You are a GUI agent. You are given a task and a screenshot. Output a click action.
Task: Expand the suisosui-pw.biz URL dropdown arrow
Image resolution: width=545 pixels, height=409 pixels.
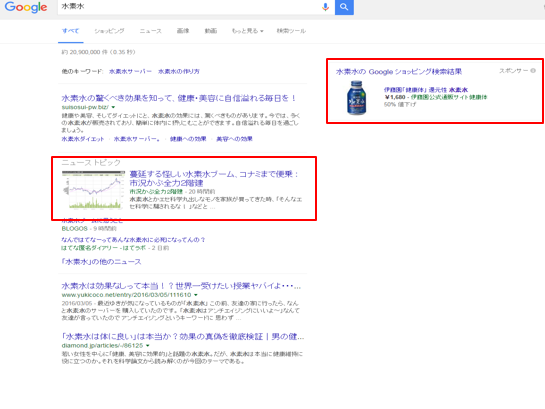(x=113, y=107)
